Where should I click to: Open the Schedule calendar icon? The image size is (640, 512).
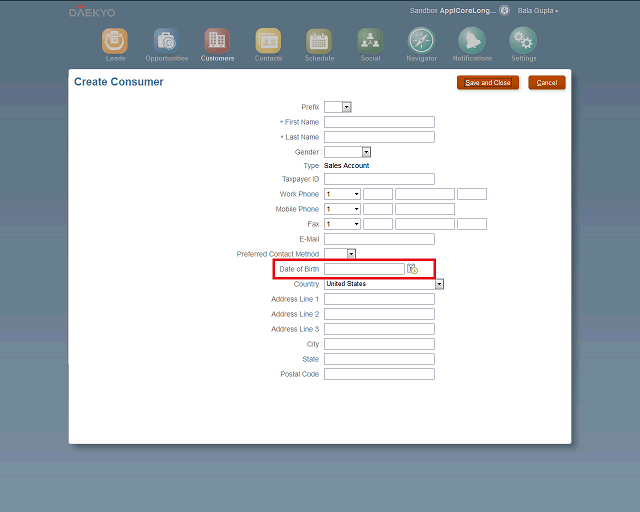tap(319, 41)
